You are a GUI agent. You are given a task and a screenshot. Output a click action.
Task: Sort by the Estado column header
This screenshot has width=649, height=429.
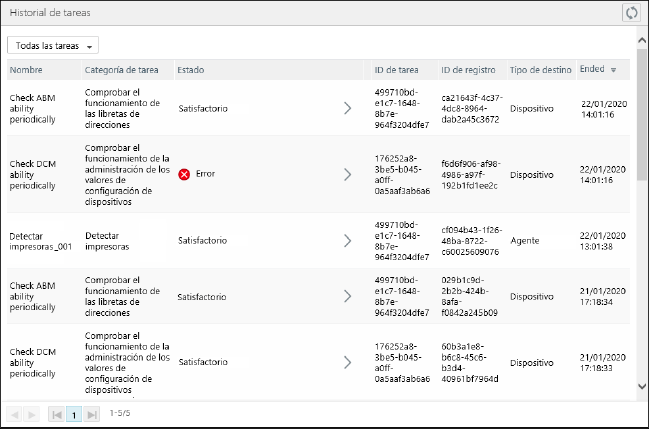tap(191, 70)
